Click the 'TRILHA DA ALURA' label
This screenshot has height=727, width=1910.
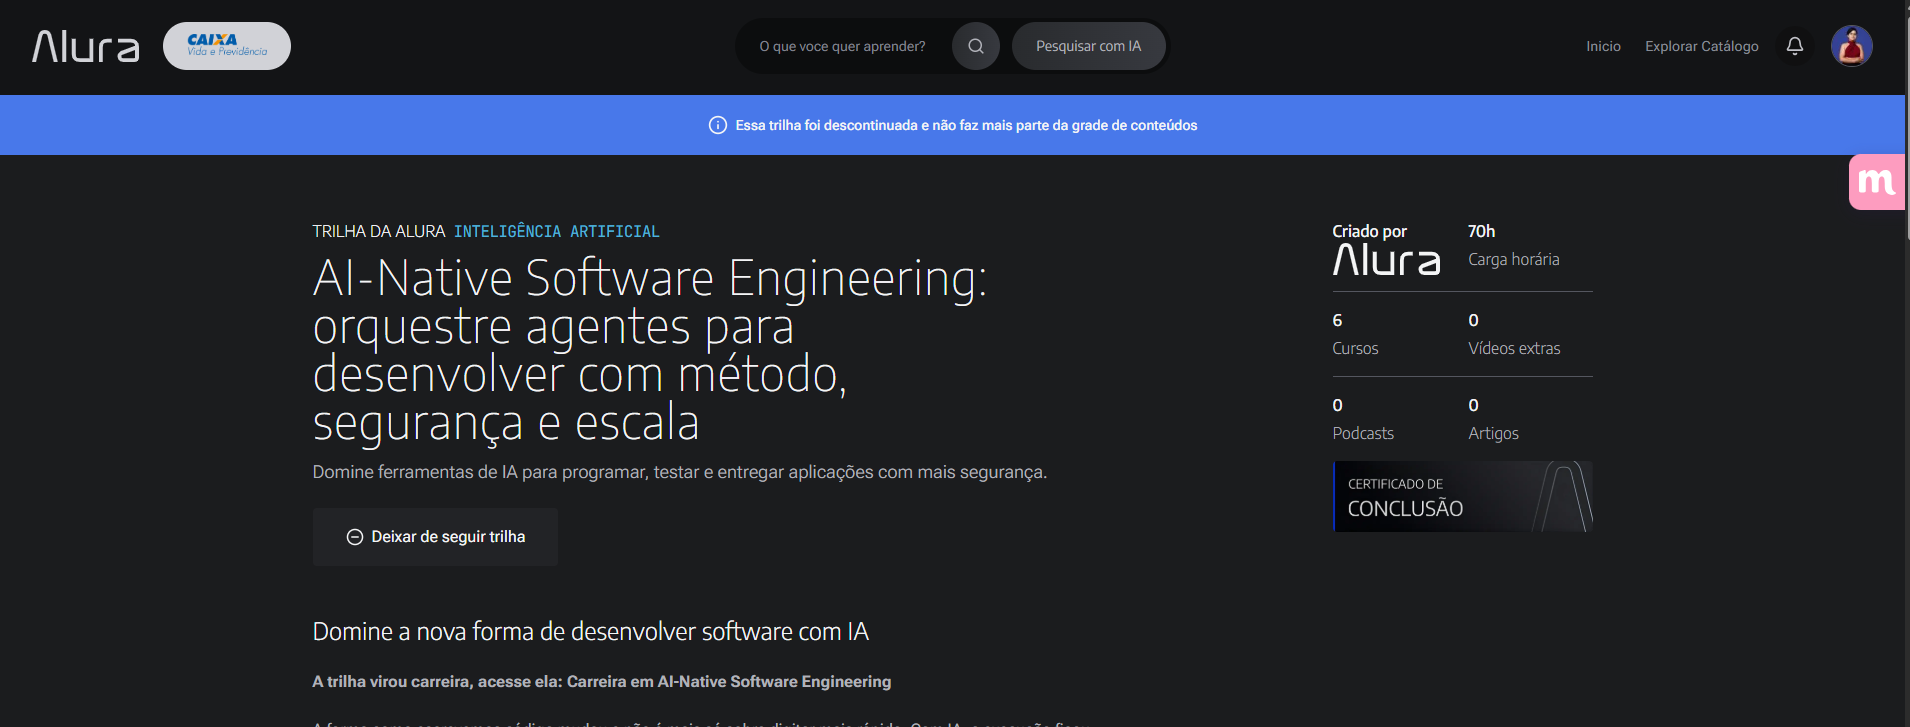(379, 232)
